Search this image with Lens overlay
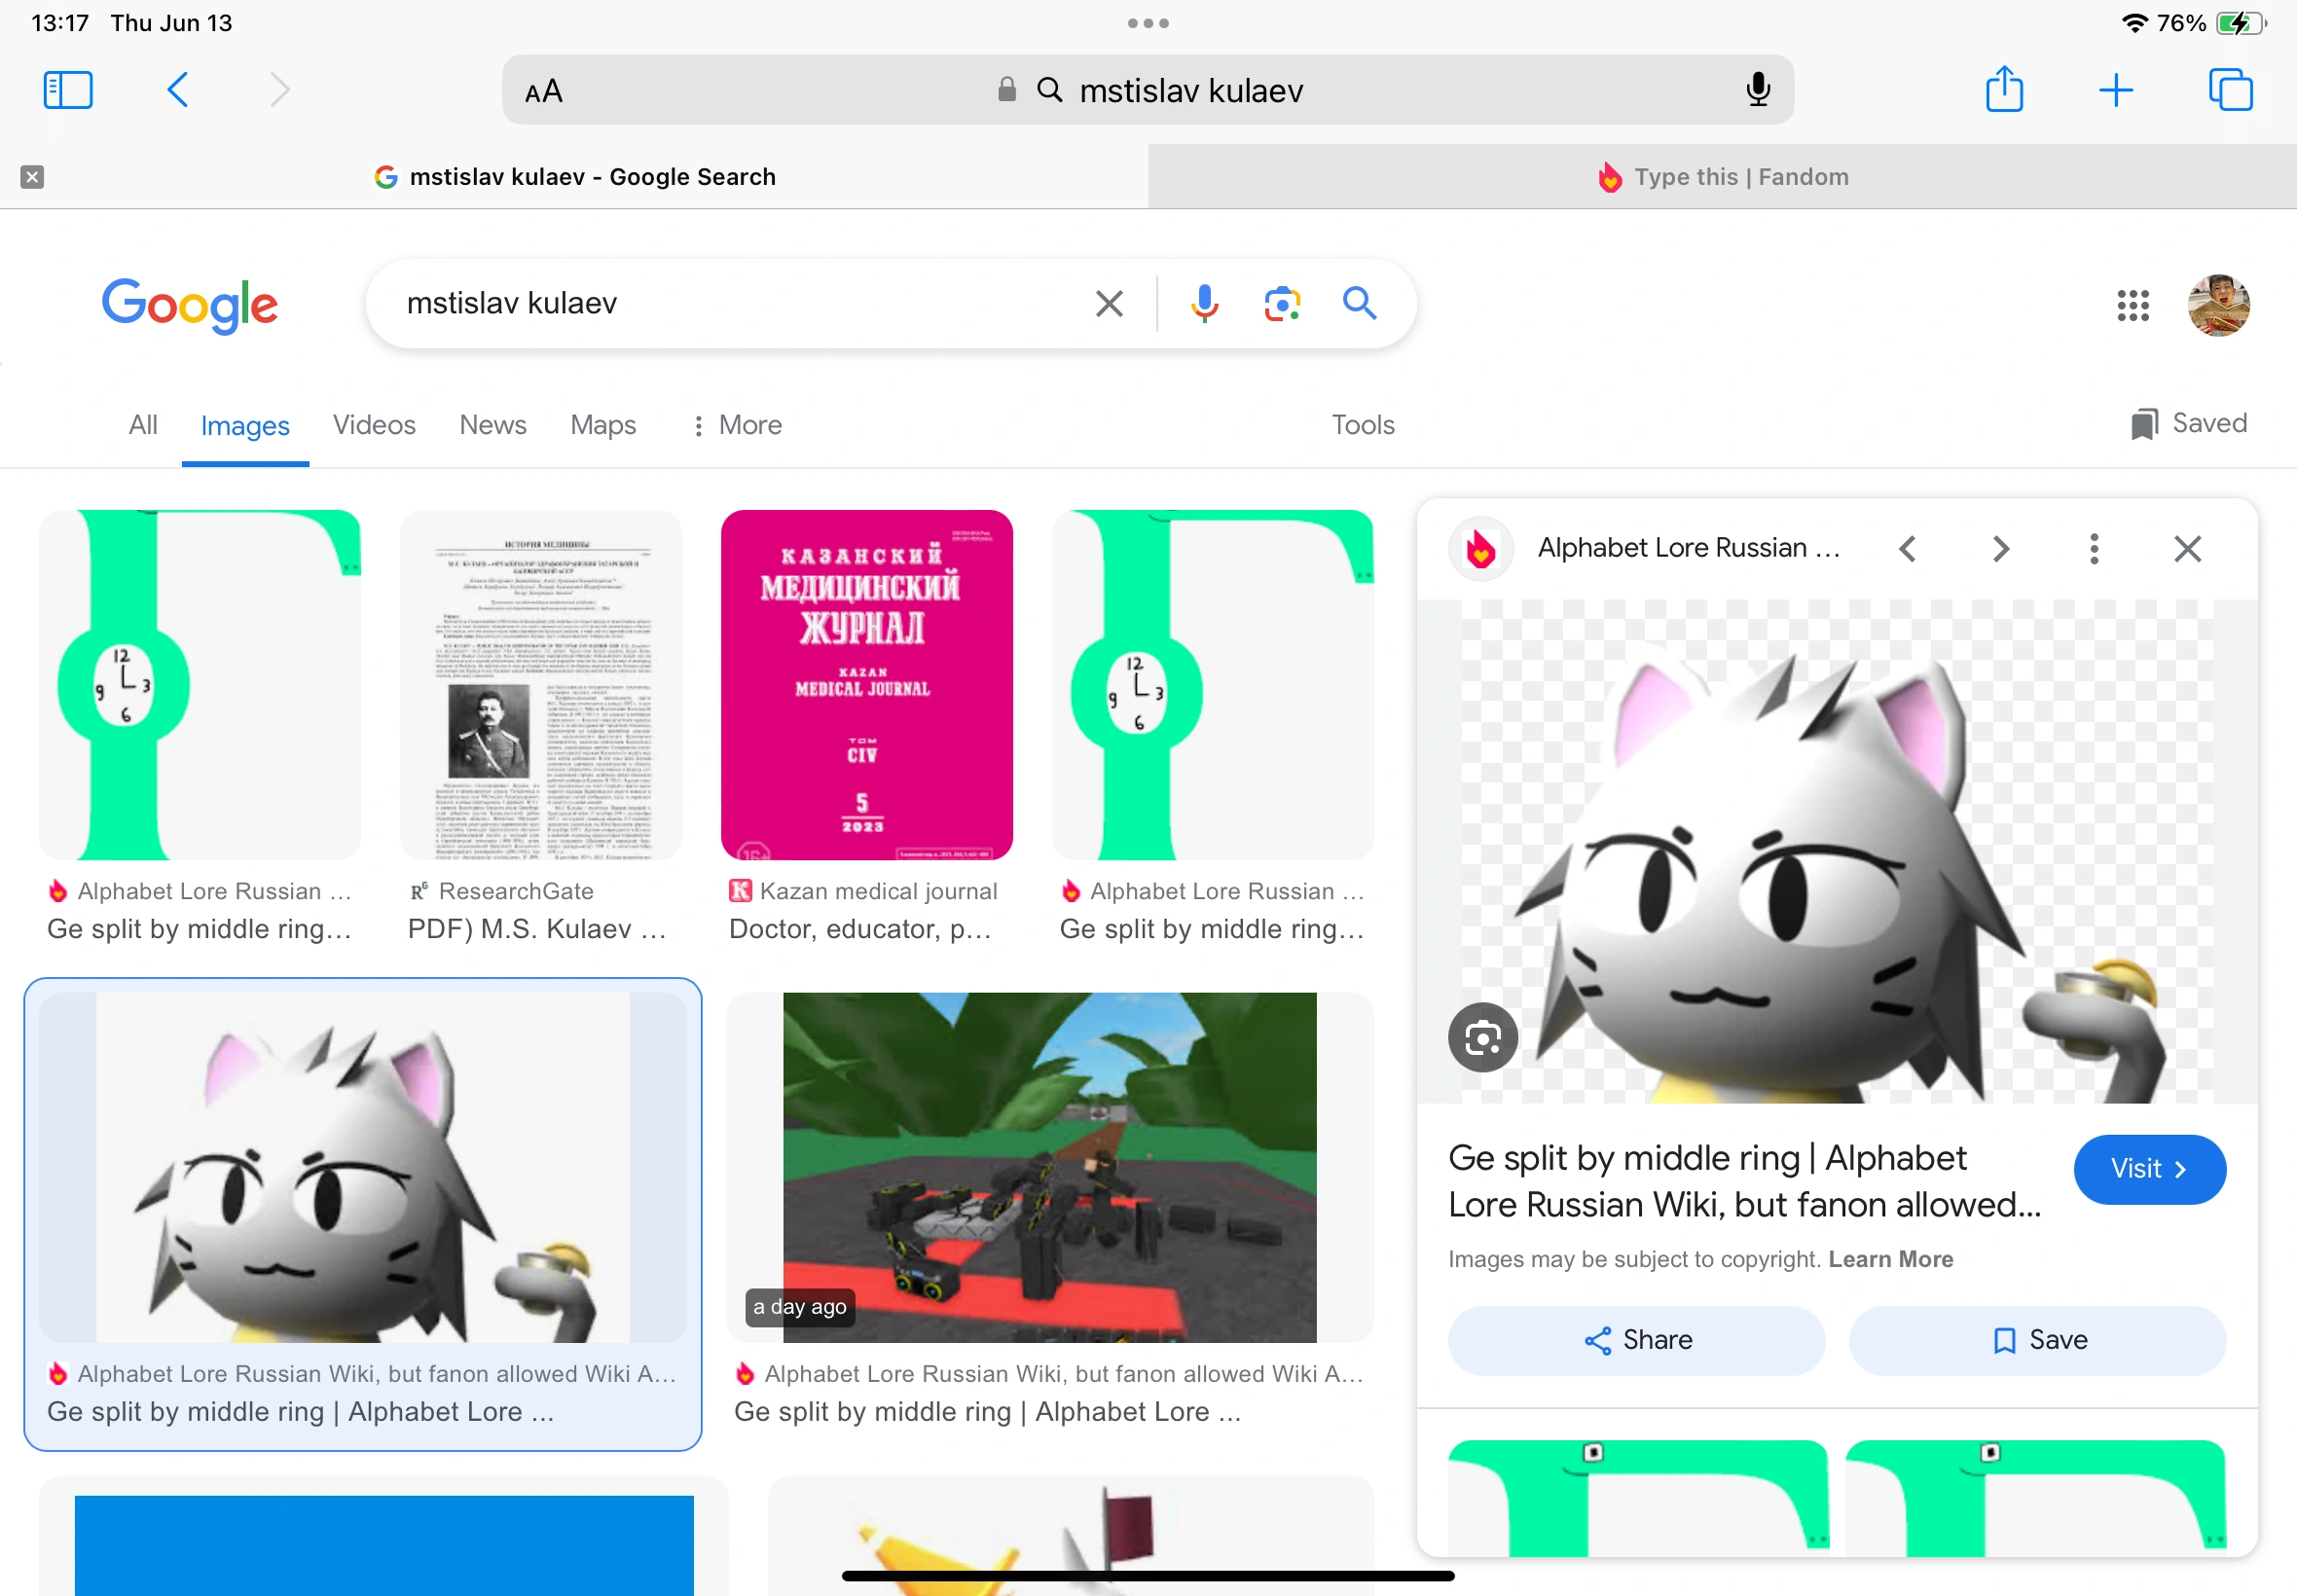 click(1482, 1037)
